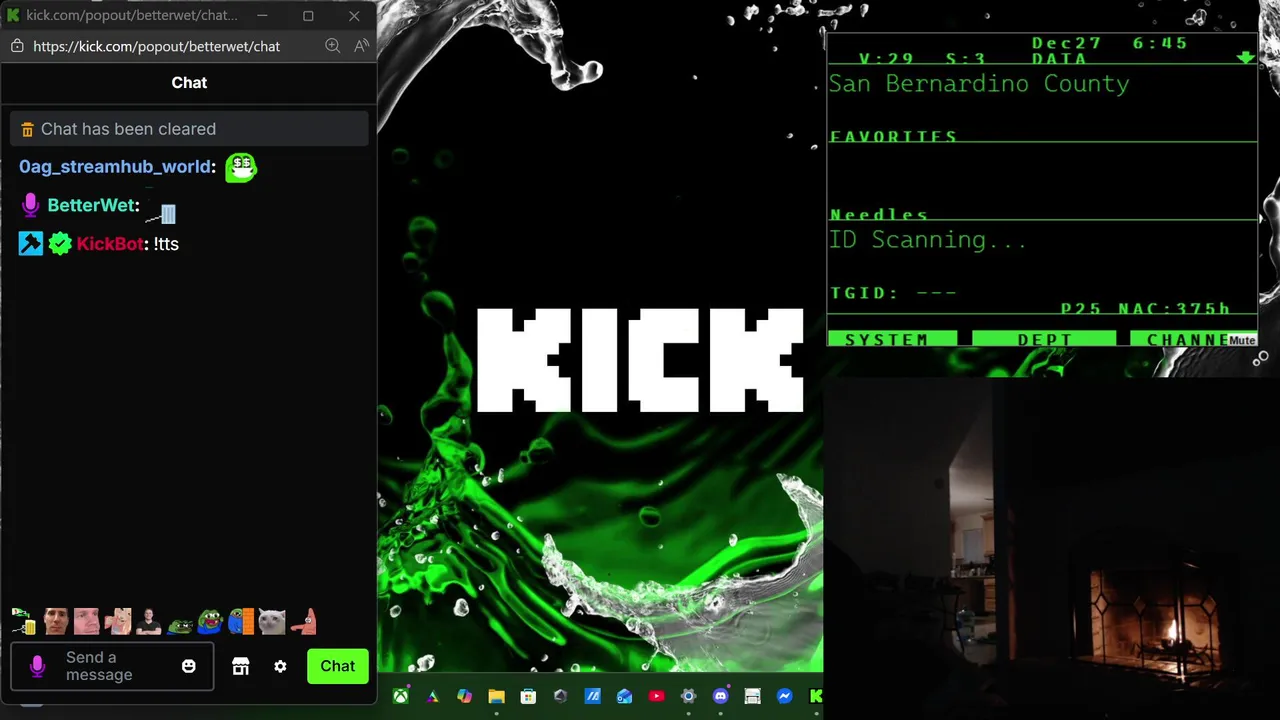Click the purple microphone icon in message box

pyautogui.click(x=38, y=666)
